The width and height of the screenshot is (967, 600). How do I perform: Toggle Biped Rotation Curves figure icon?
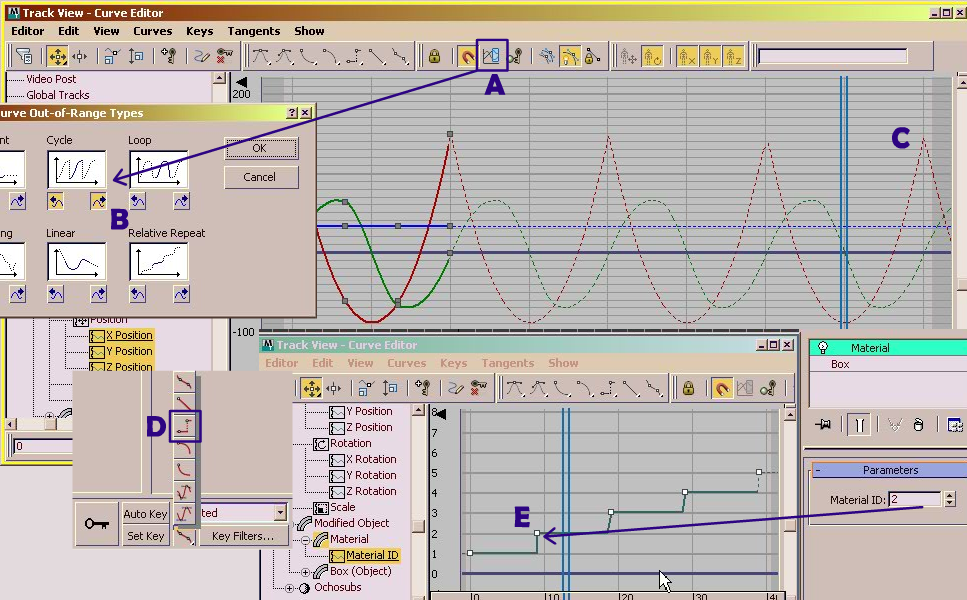652,57
